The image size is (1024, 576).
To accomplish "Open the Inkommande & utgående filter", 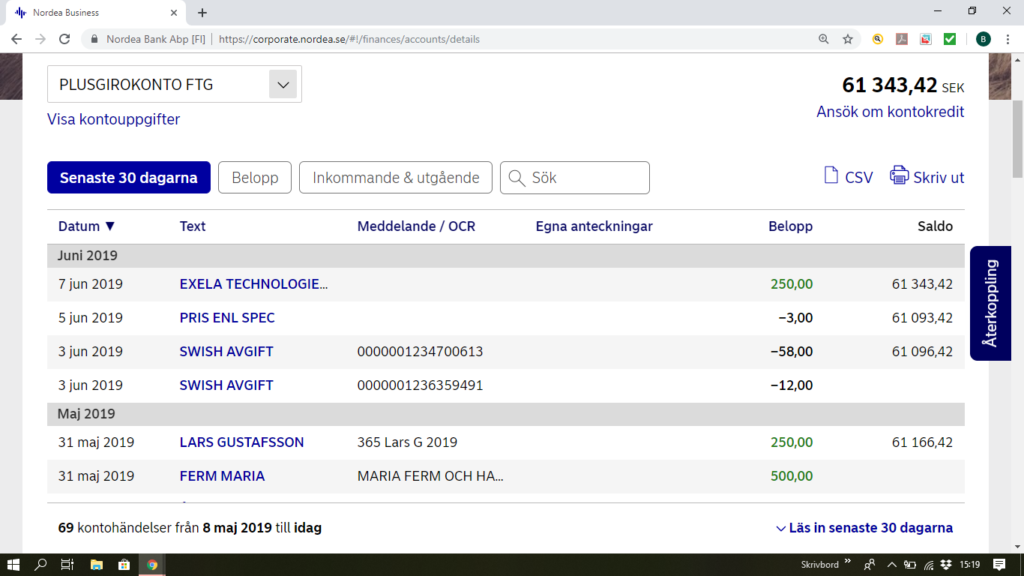I will point(396,178).
